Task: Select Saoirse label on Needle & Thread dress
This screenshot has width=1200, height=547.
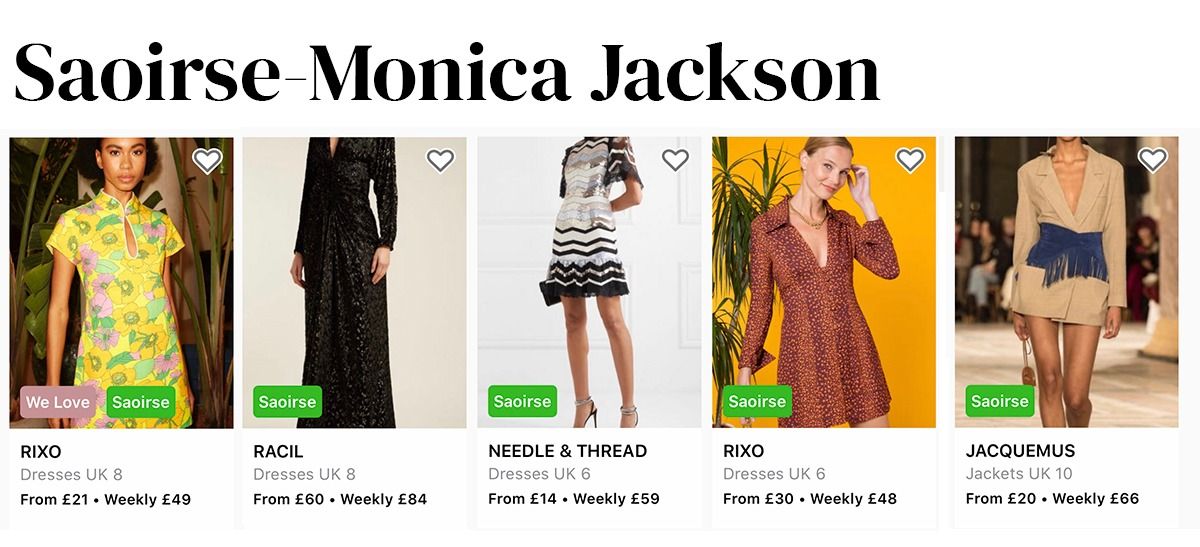Action: (522, 402)
